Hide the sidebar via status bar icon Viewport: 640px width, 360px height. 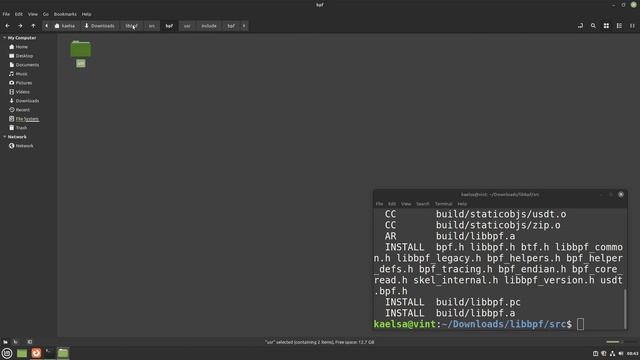click(x=29, y=342)
